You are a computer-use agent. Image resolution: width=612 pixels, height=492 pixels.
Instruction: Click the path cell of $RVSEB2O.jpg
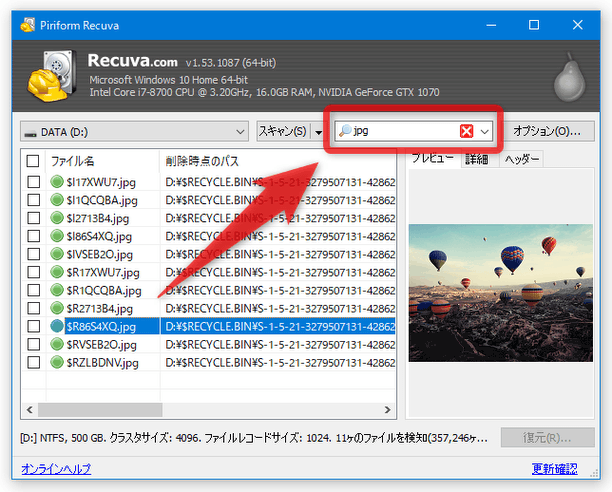280,345
